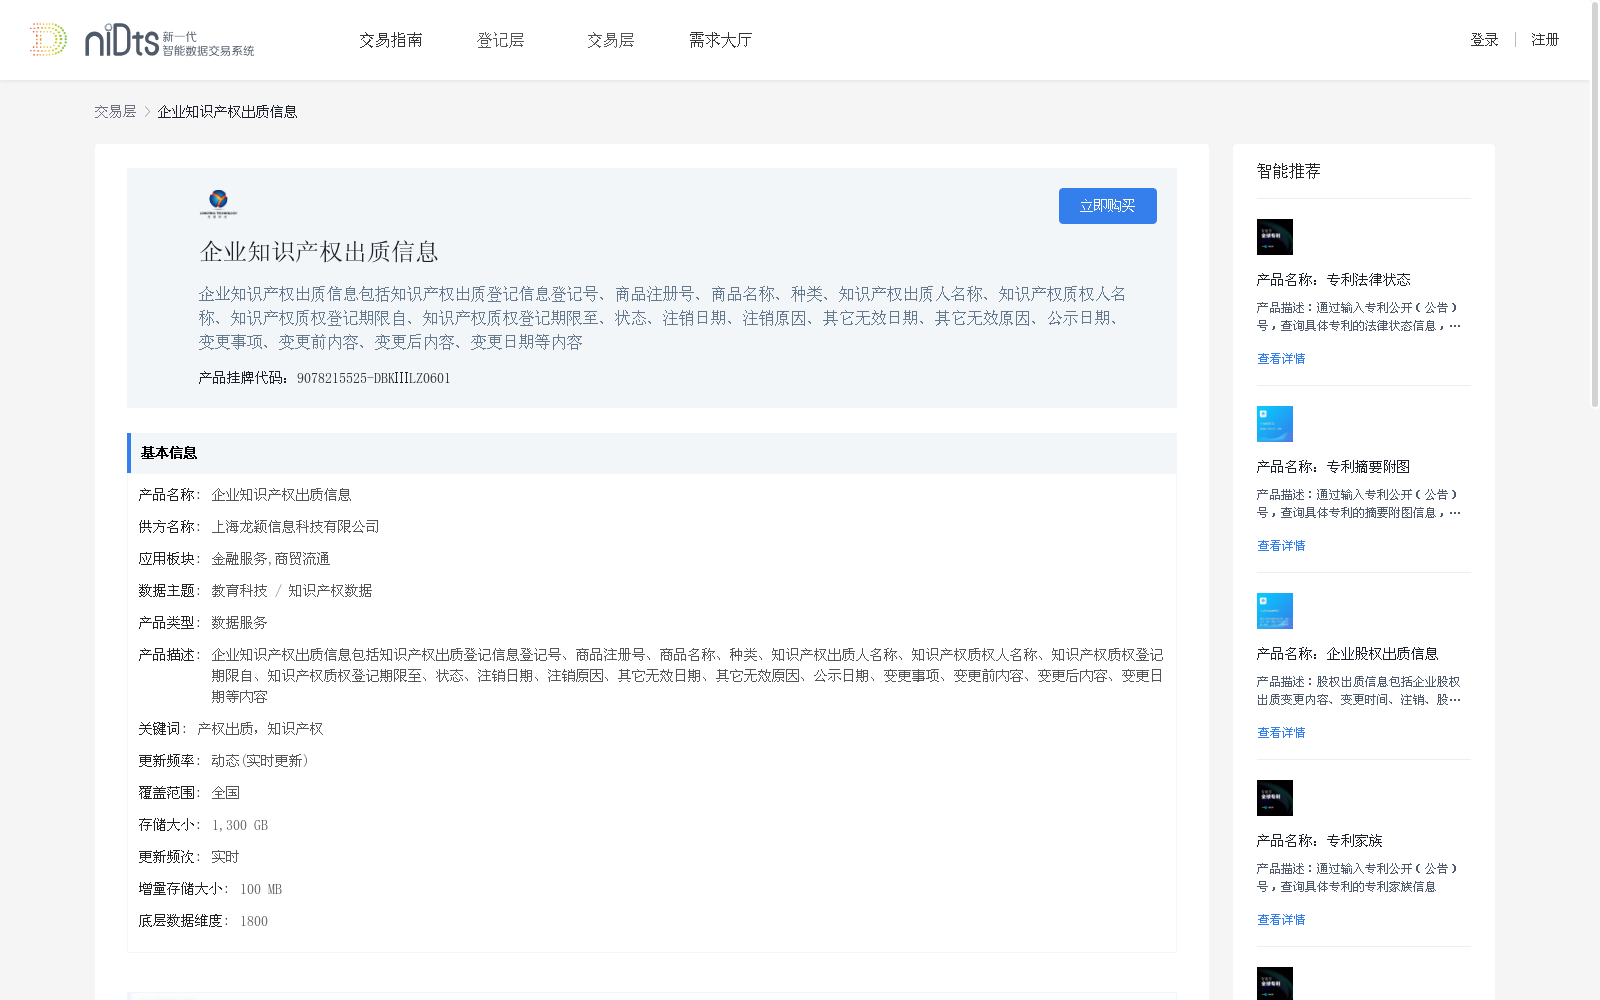The height and width of the screenshot is (1000, 1600).
Task: Click 知识产权数据 in the data theme row
Action: [330, 591]
